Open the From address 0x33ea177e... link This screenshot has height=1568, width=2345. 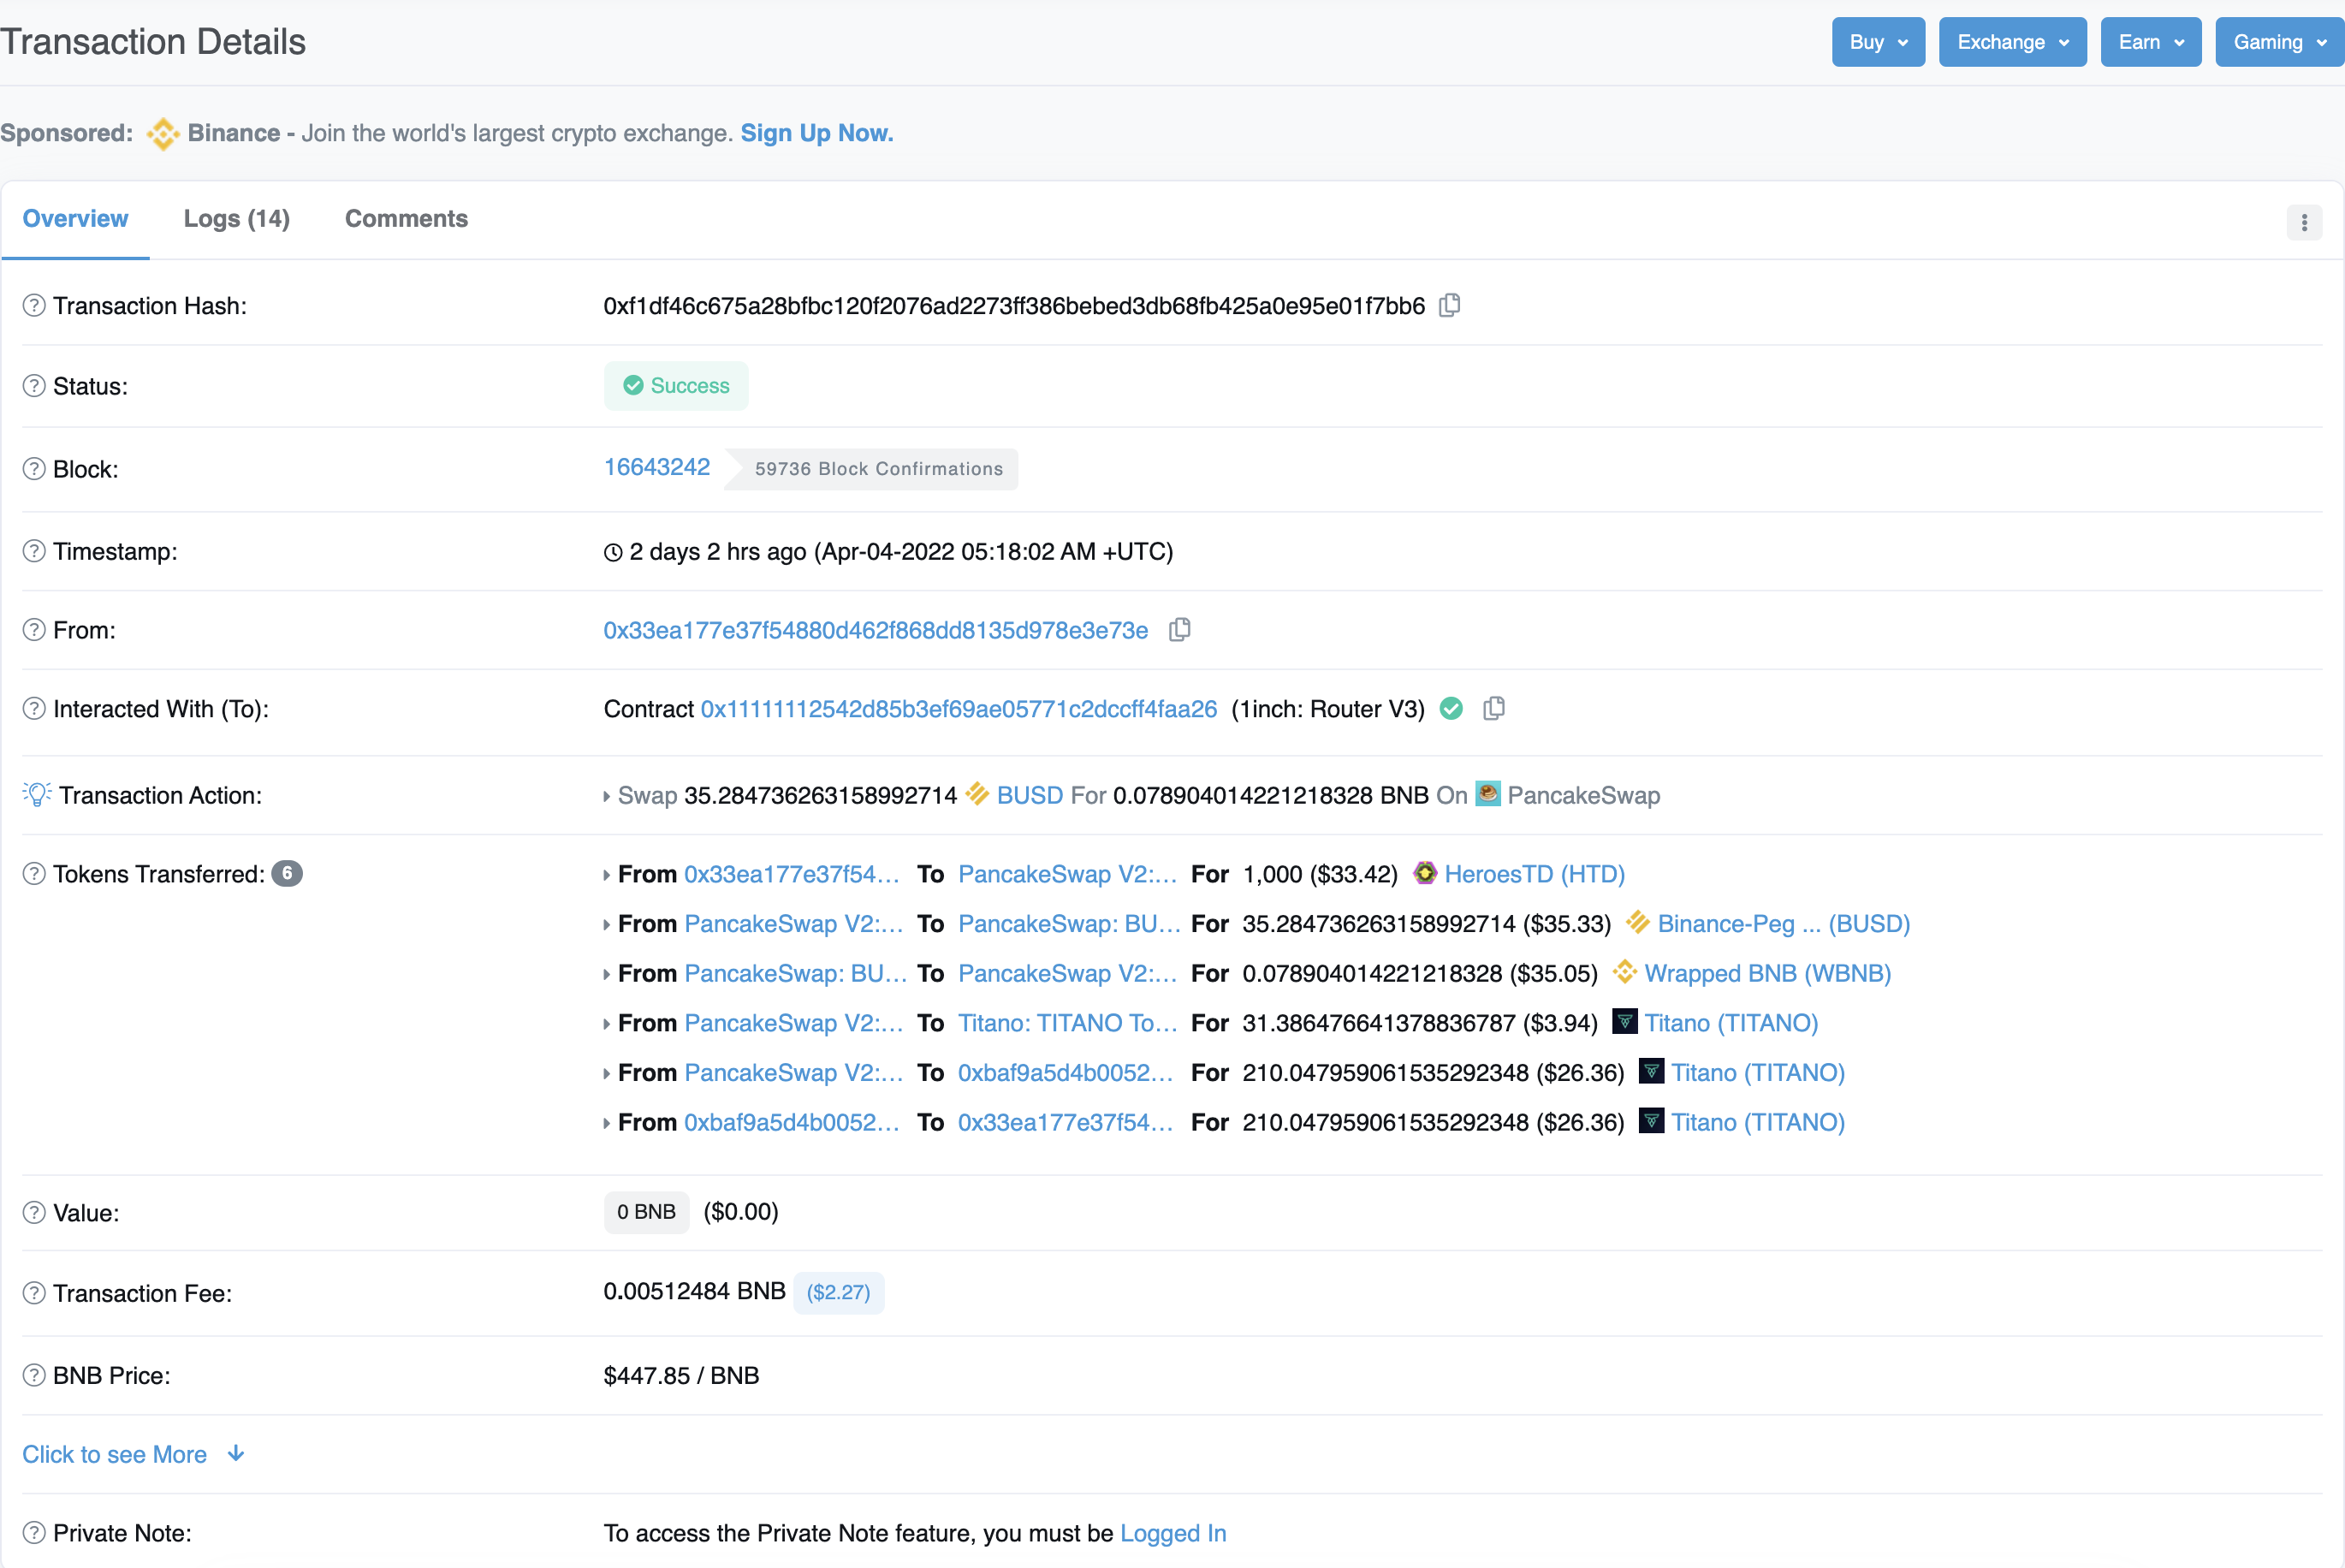pos(876,630)
